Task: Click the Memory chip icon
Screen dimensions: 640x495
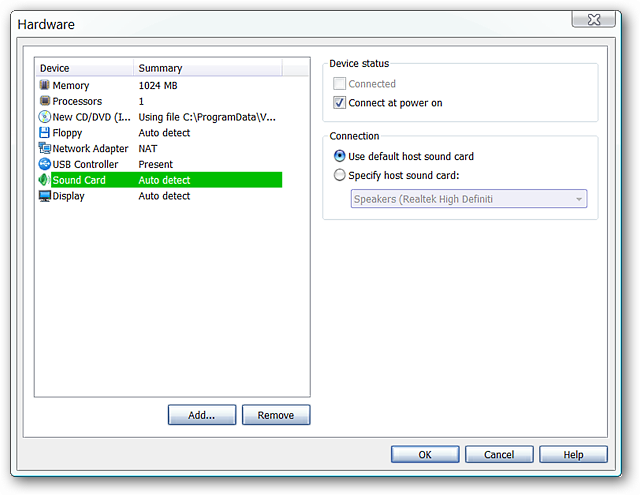Action: point(44,85)
